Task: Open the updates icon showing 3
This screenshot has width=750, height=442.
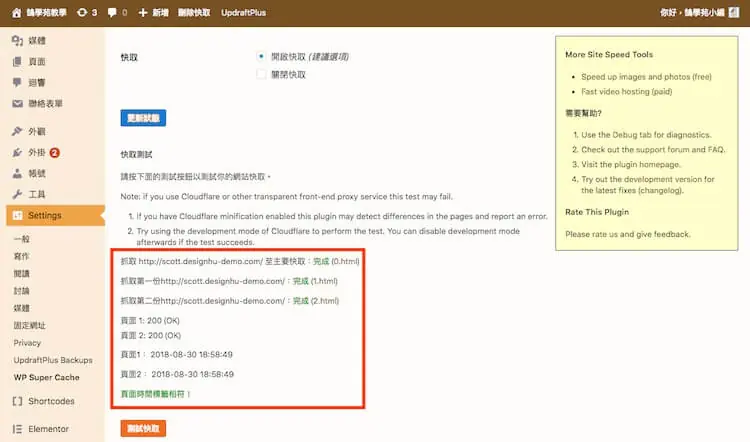Action: 82,12
